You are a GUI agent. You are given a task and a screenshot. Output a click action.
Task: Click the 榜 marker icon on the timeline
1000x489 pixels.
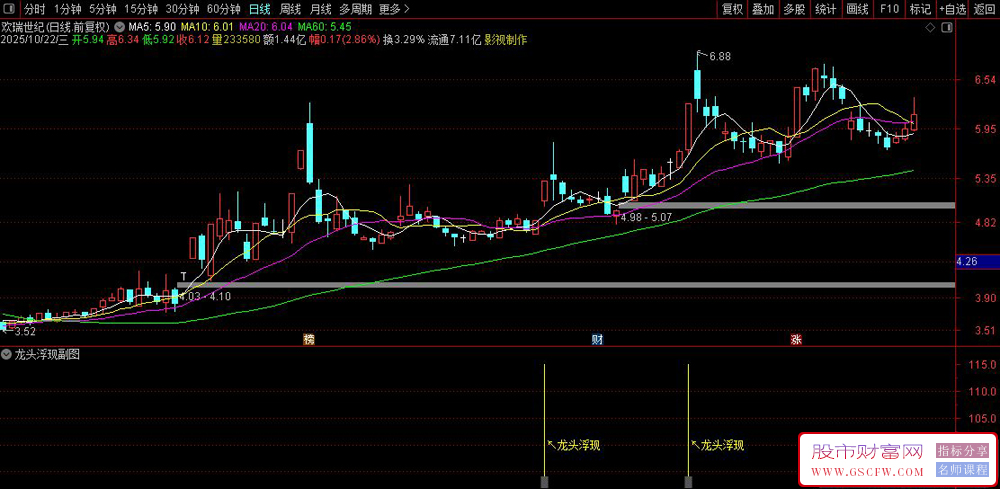coord(309,339)
